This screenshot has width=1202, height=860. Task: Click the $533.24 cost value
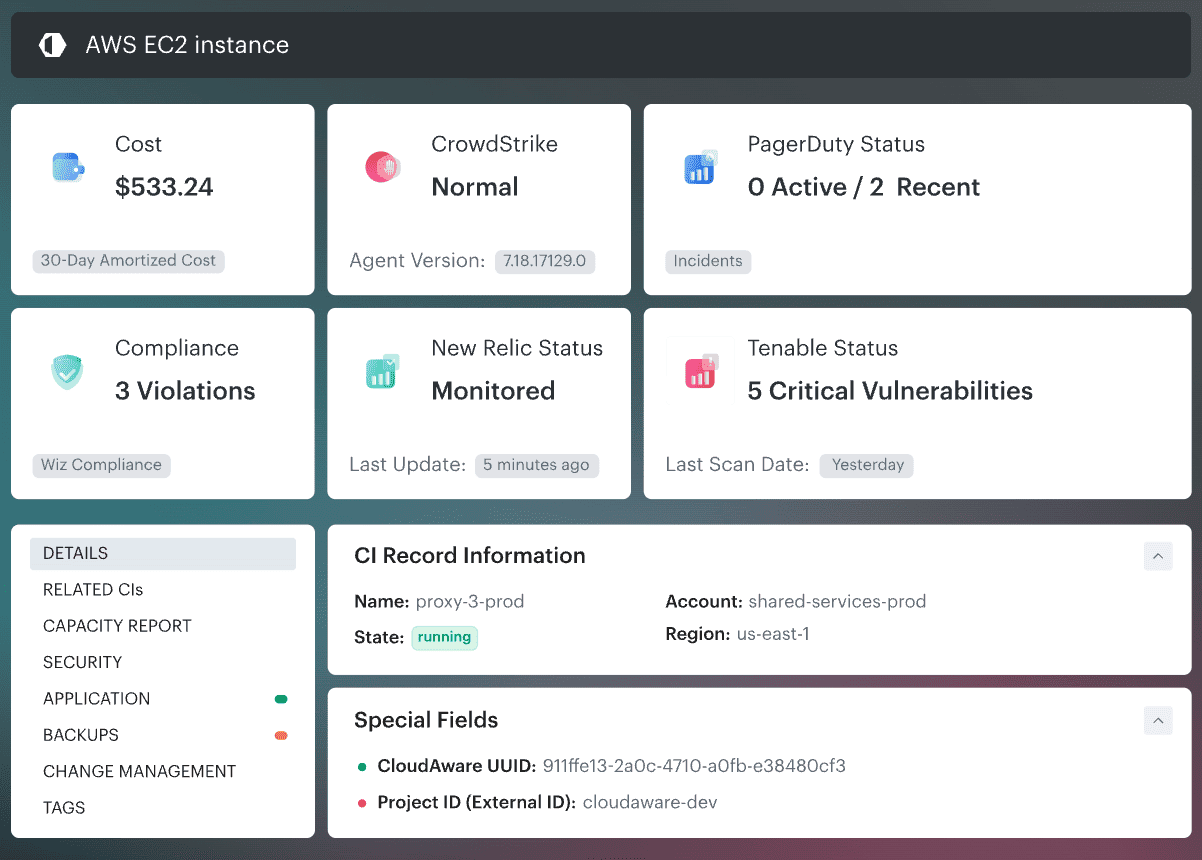pyautogui.click(x=164, y=187)
